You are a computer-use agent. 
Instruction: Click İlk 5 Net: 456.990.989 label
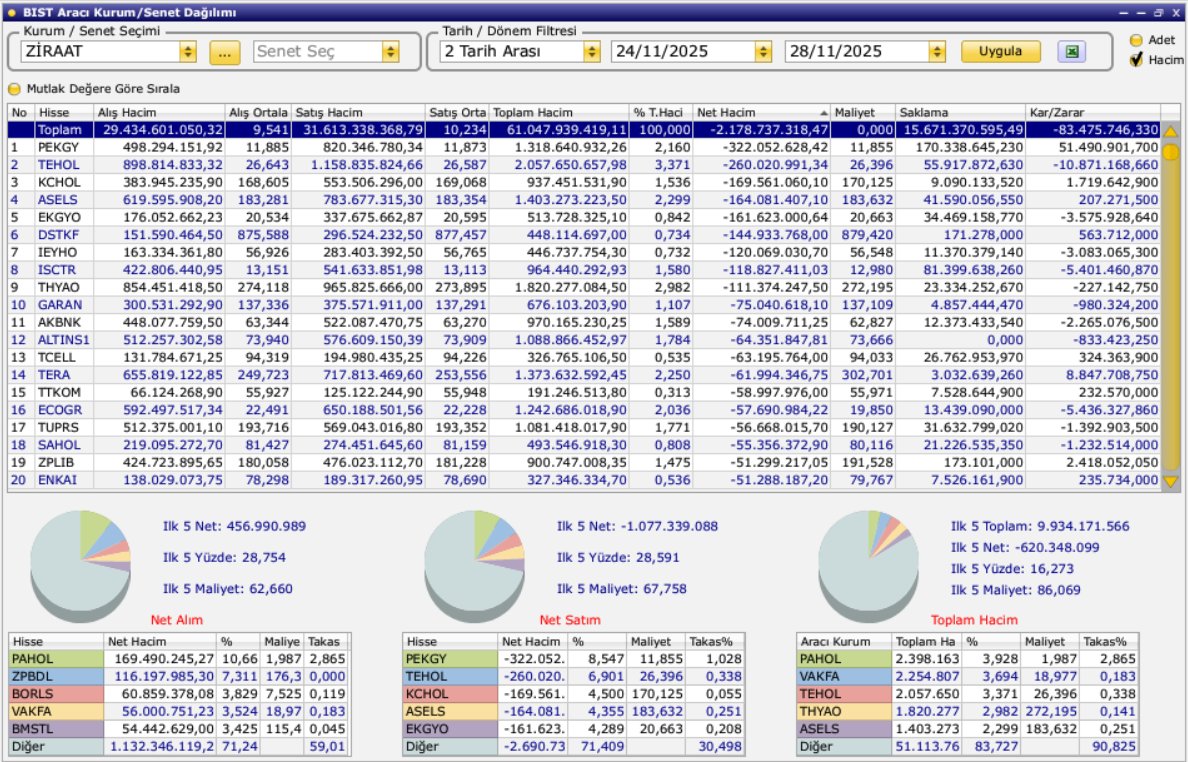coord(234,526)
